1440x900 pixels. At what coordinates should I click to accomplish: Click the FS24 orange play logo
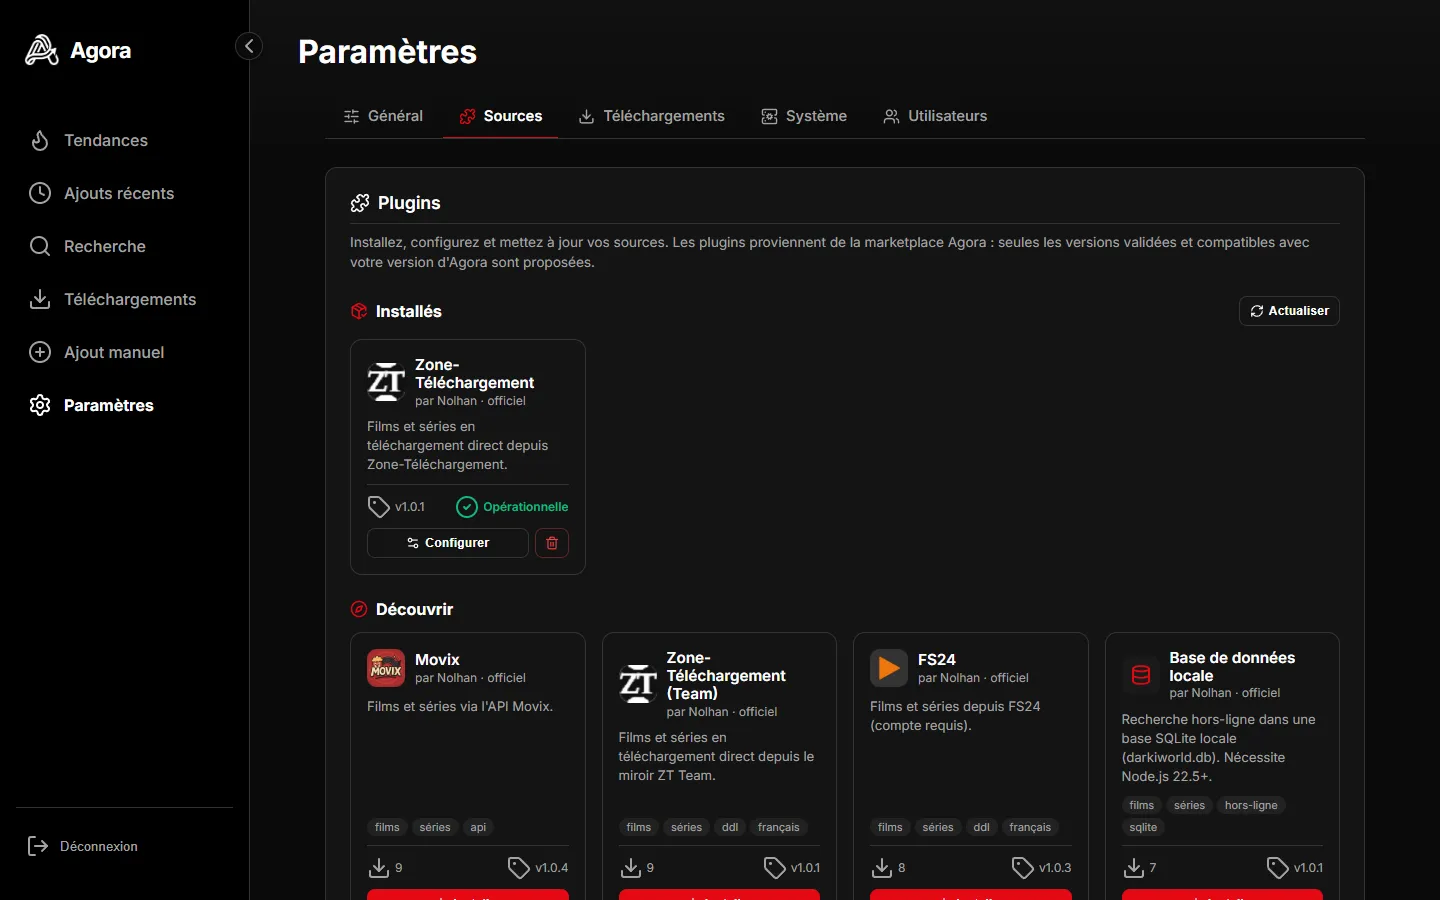(x=889, y=668)
